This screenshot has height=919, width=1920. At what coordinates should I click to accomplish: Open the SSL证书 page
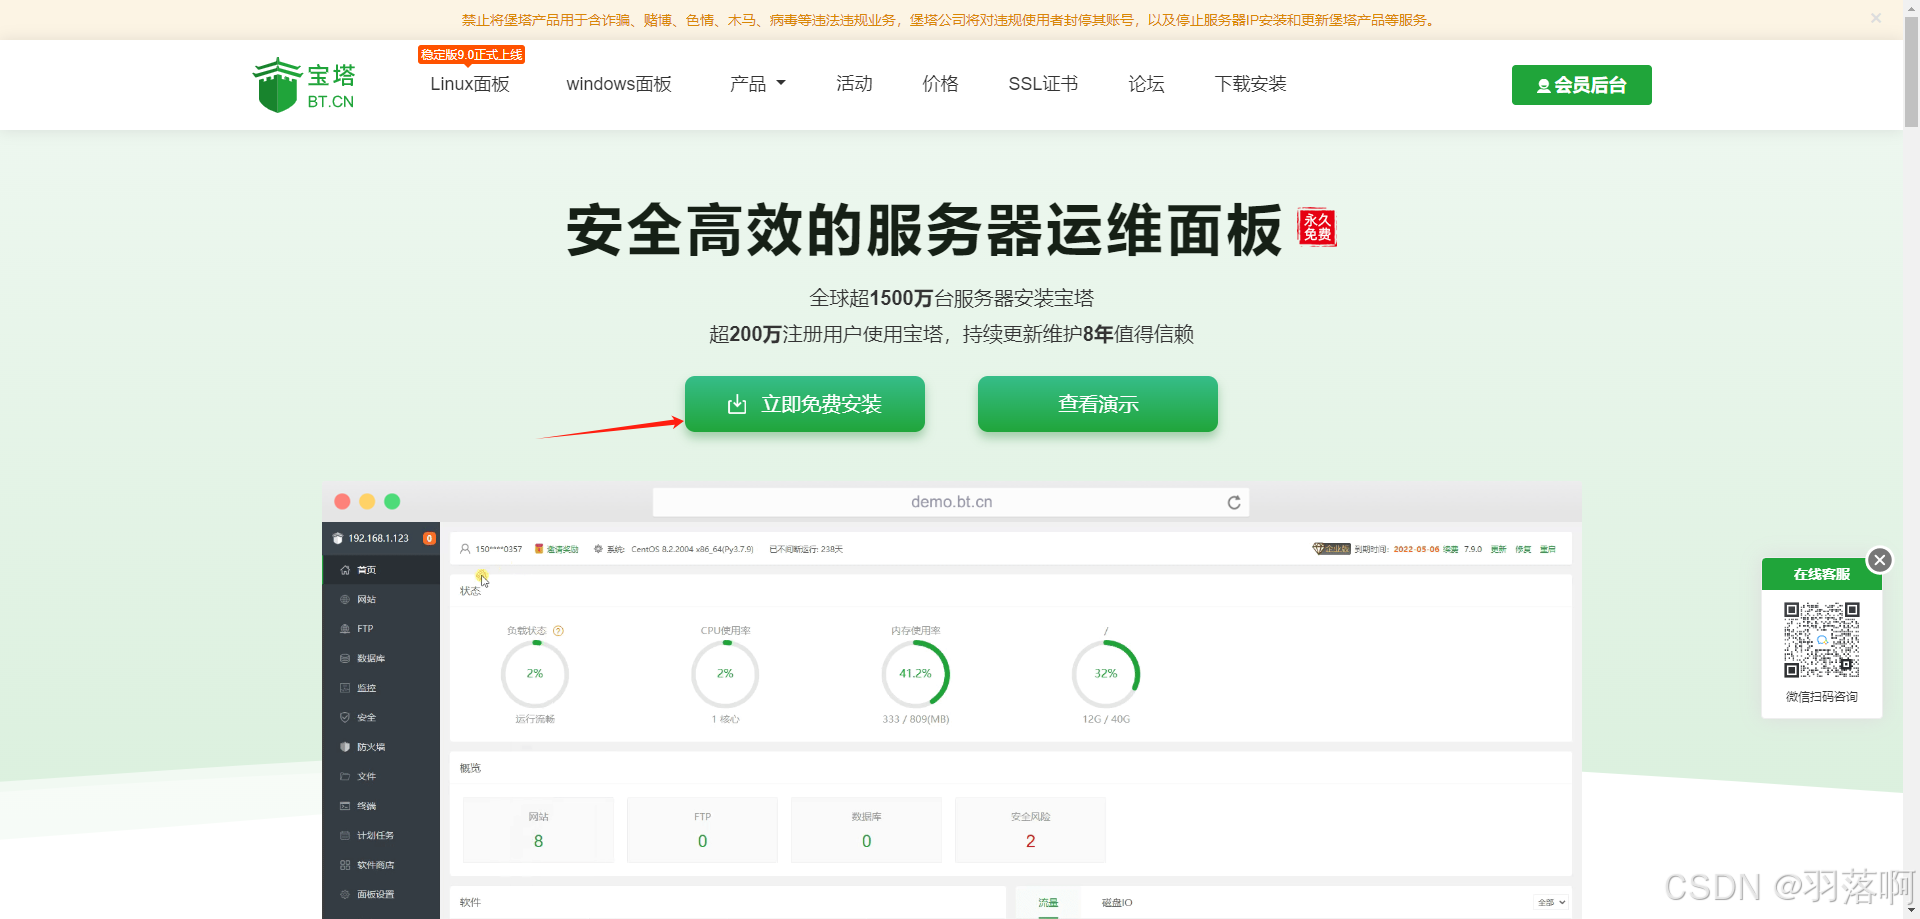(1043, 84)
